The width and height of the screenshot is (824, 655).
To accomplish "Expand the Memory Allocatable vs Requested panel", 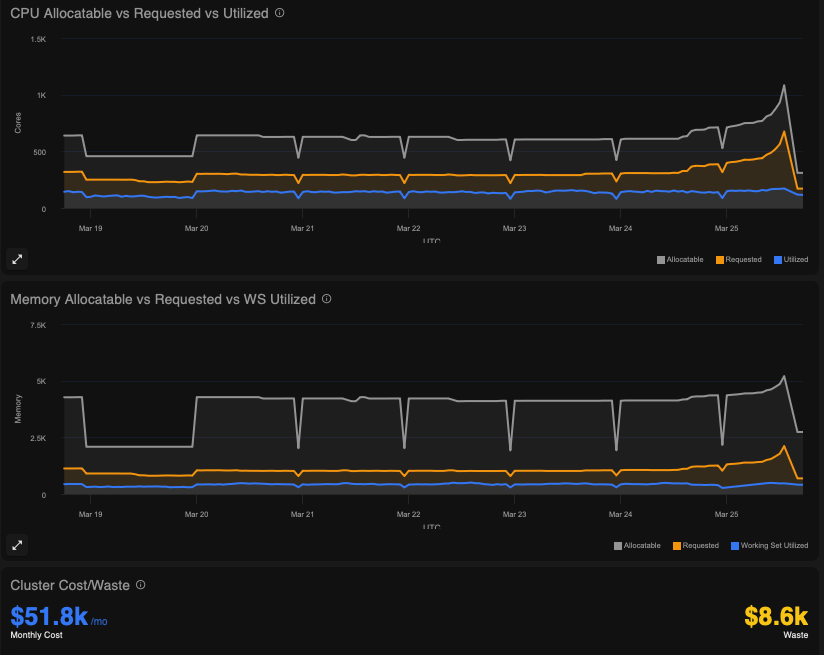I will click(x=16, y=545).
